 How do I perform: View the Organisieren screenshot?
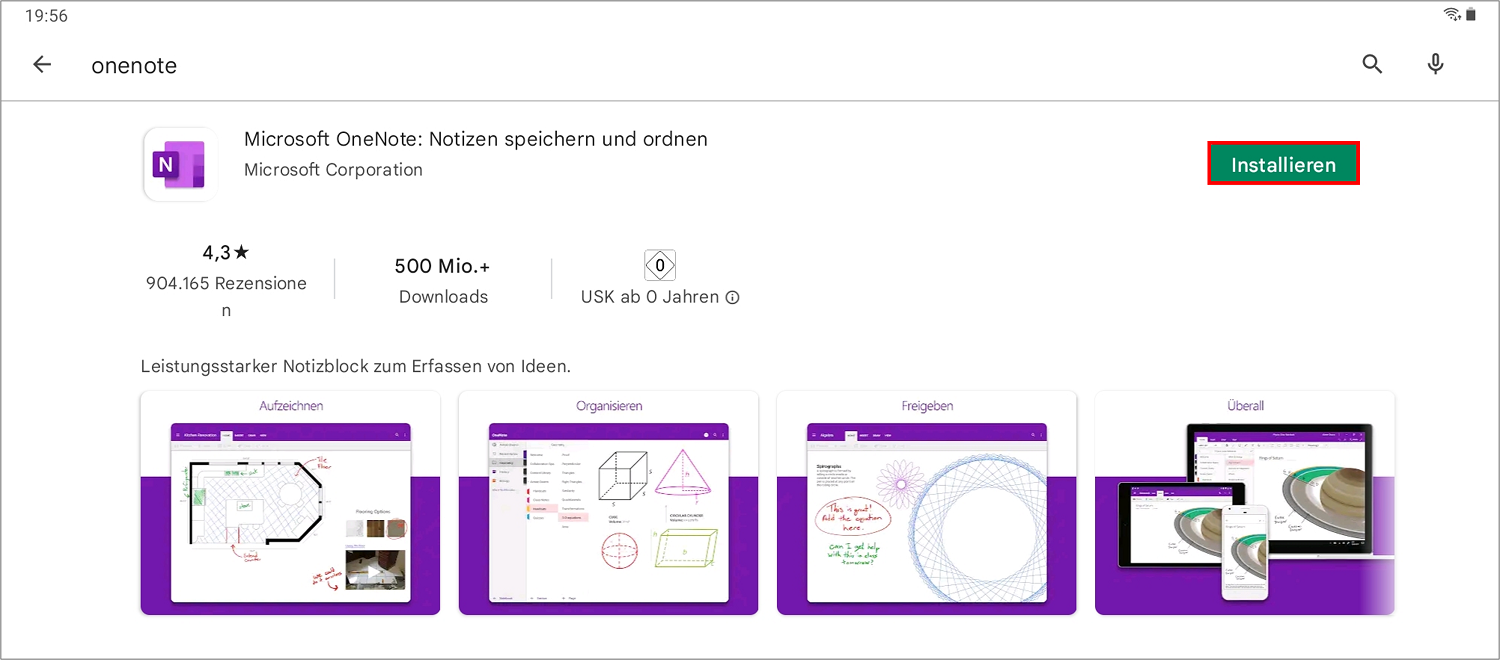pos(608,503)
